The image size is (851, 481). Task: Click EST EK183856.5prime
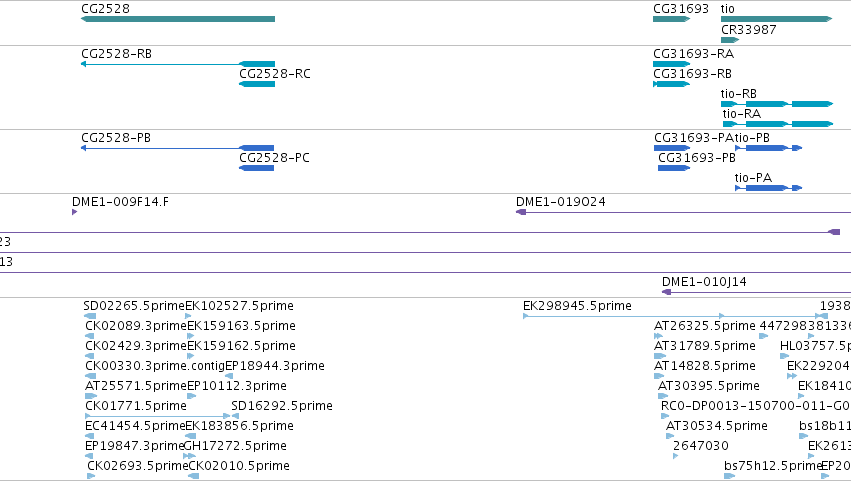[239, 426]
